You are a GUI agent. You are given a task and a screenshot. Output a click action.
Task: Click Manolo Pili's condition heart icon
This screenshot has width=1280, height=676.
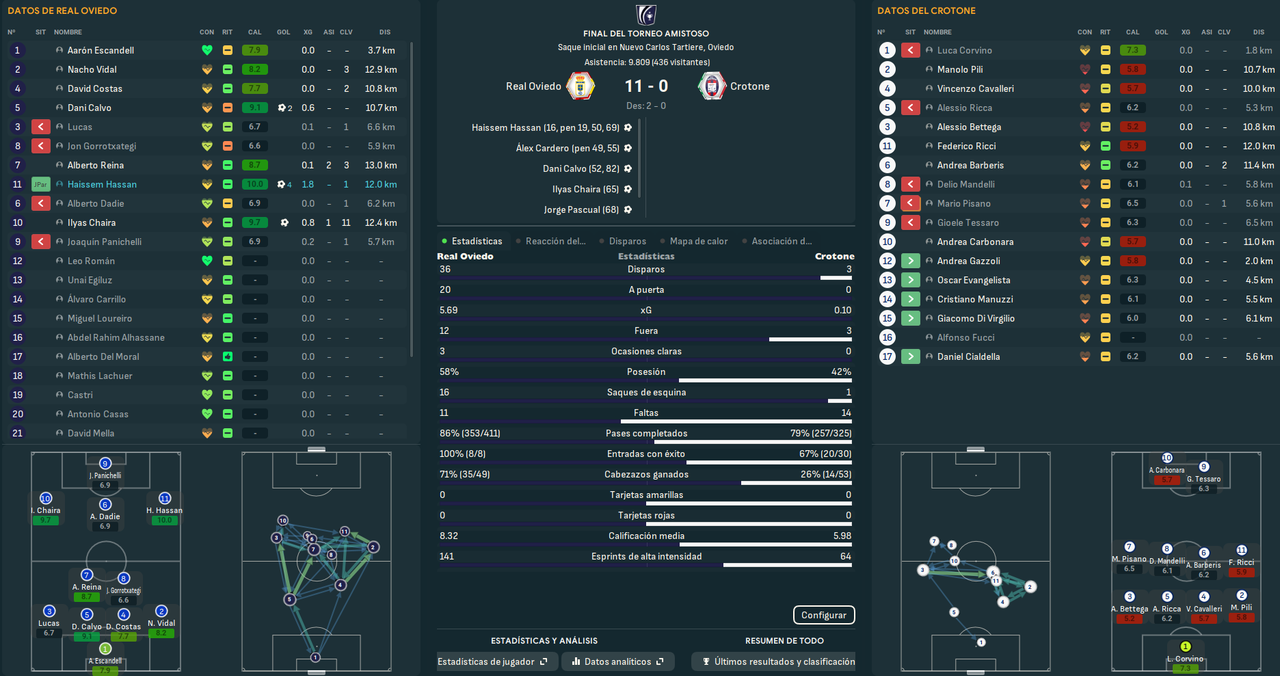coord(1085,69)
